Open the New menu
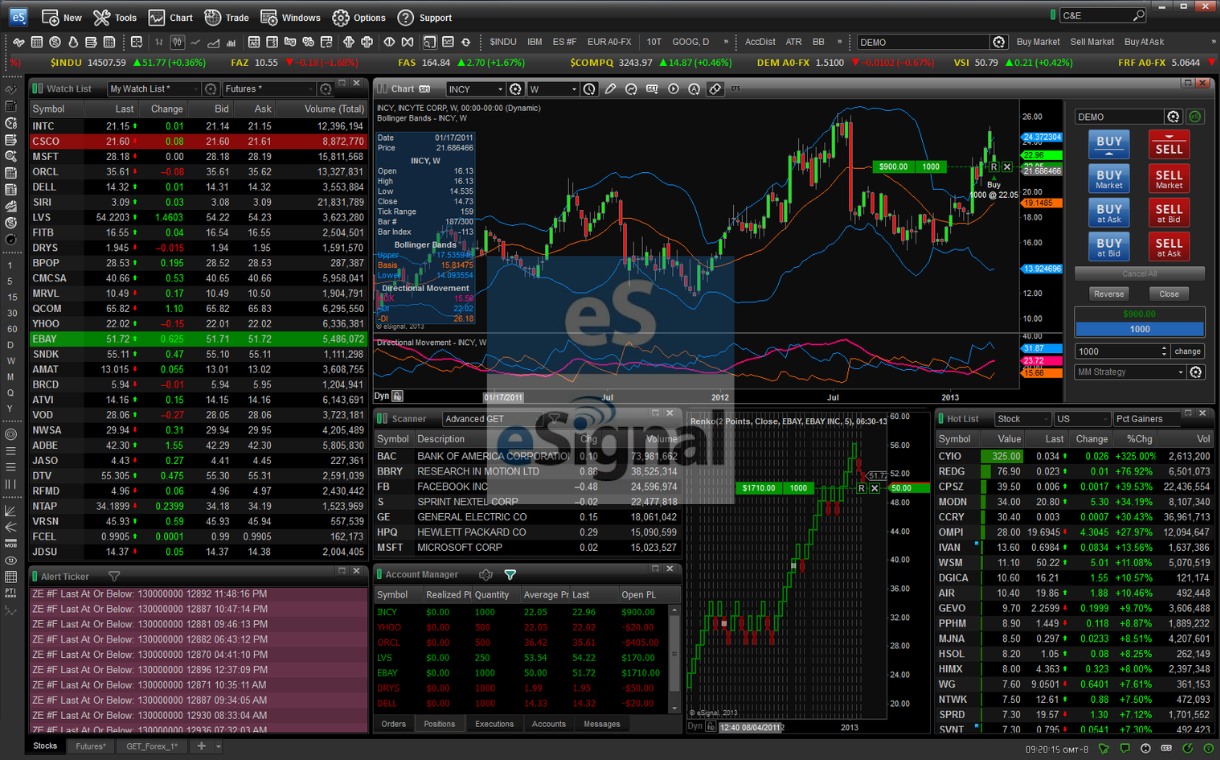 click(61, 18)
